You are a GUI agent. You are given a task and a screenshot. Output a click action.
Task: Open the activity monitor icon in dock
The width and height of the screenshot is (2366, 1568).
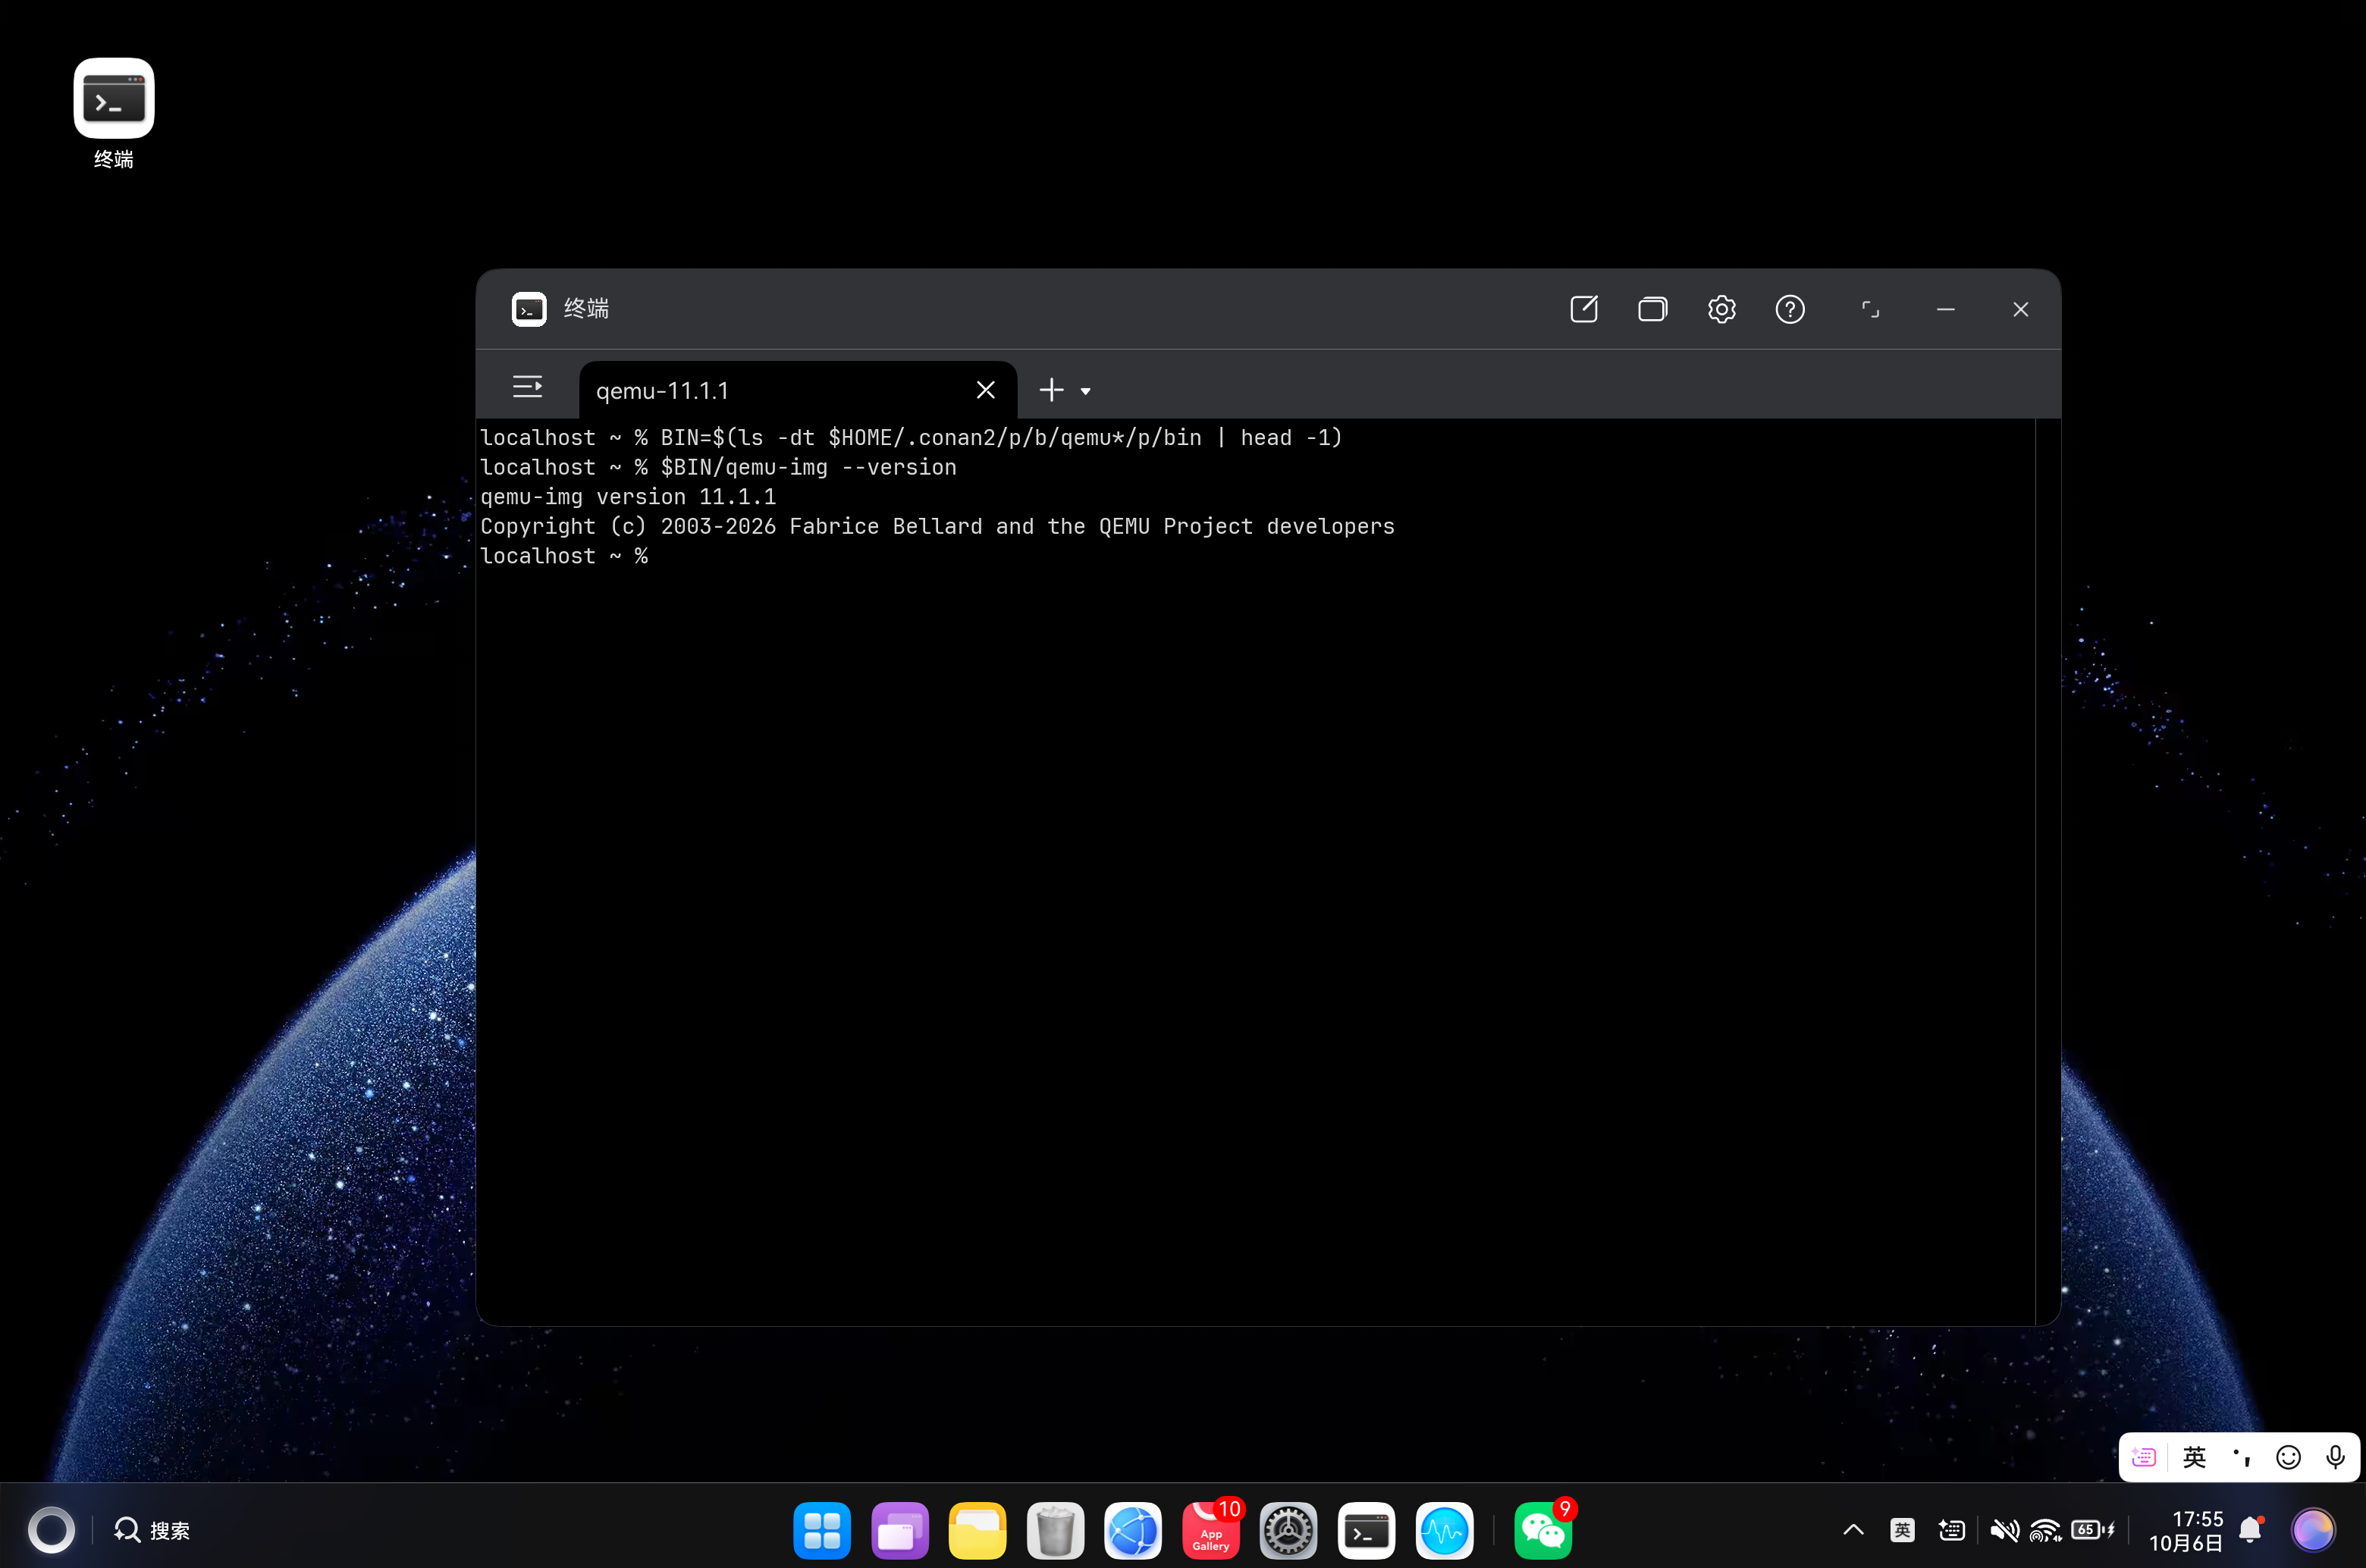point(1444,1530)
